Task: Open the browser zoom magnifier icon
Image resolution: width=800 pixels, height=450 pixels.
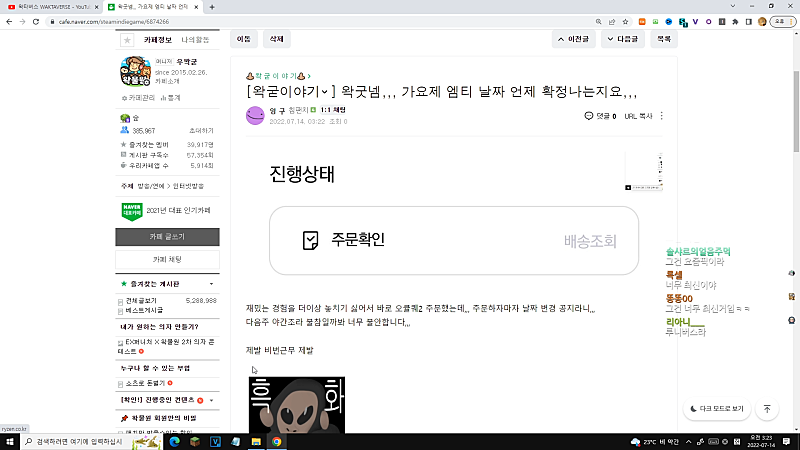Action: point(598,22)
